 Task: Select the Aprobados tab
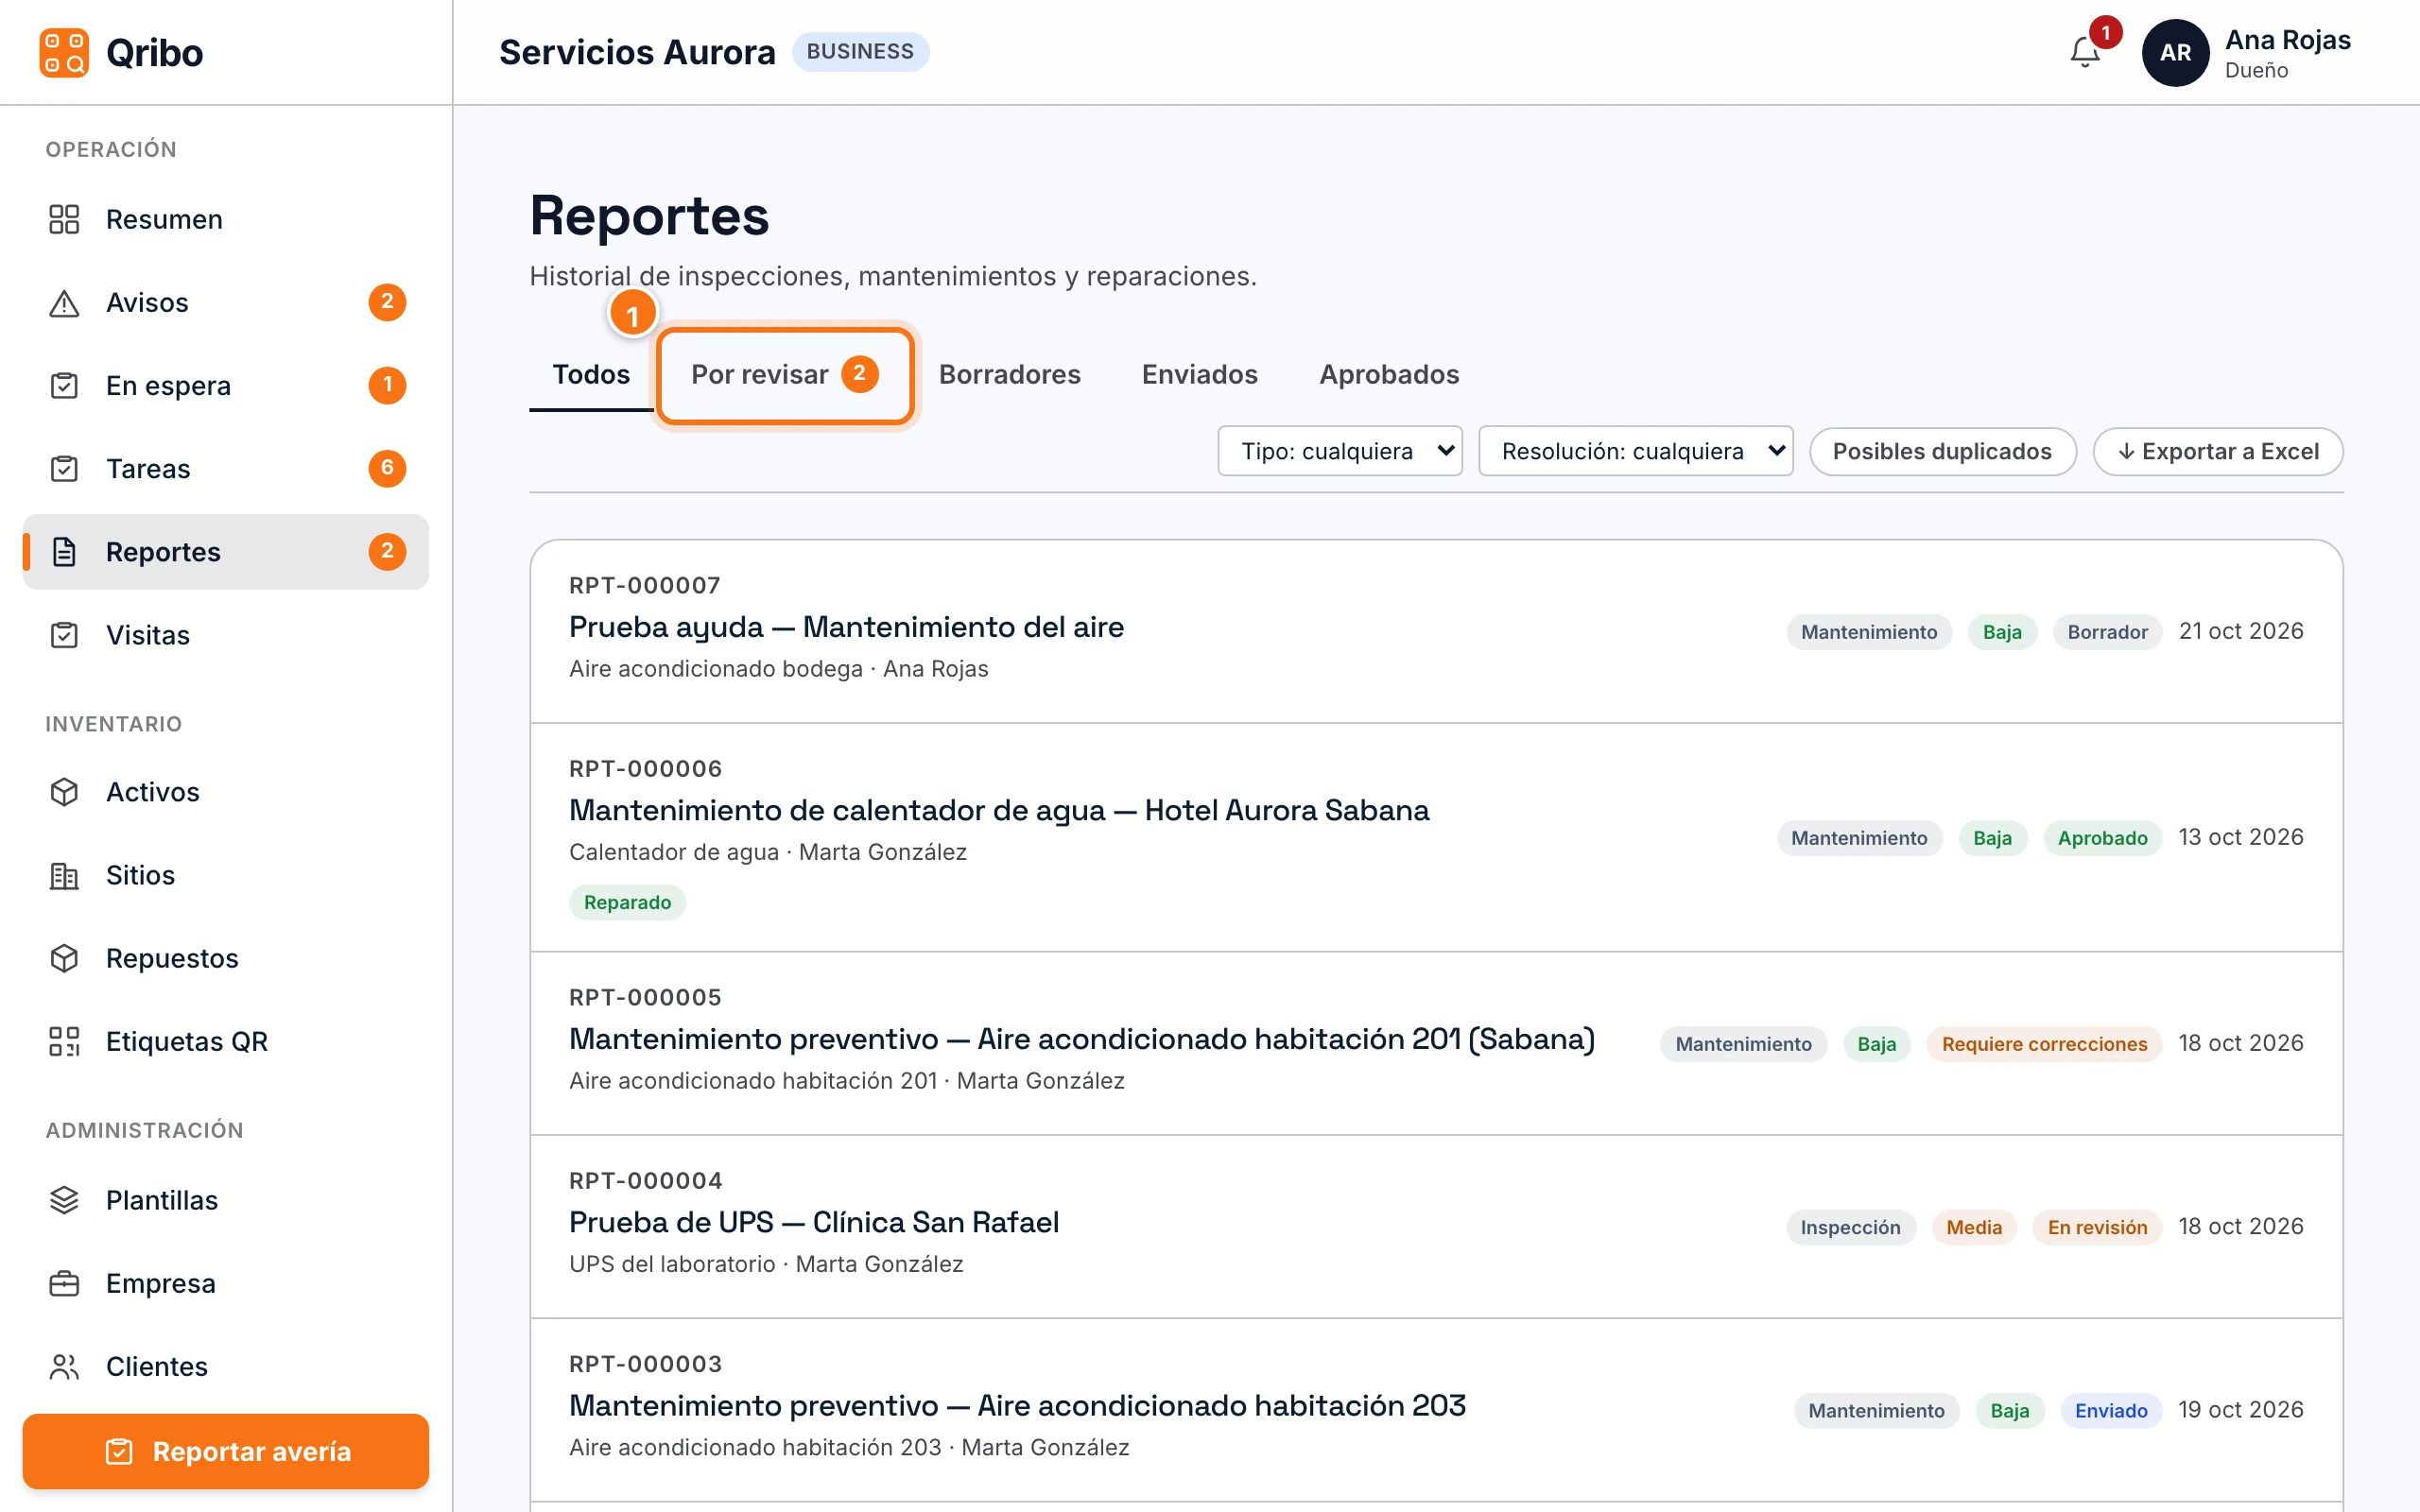1389,375
